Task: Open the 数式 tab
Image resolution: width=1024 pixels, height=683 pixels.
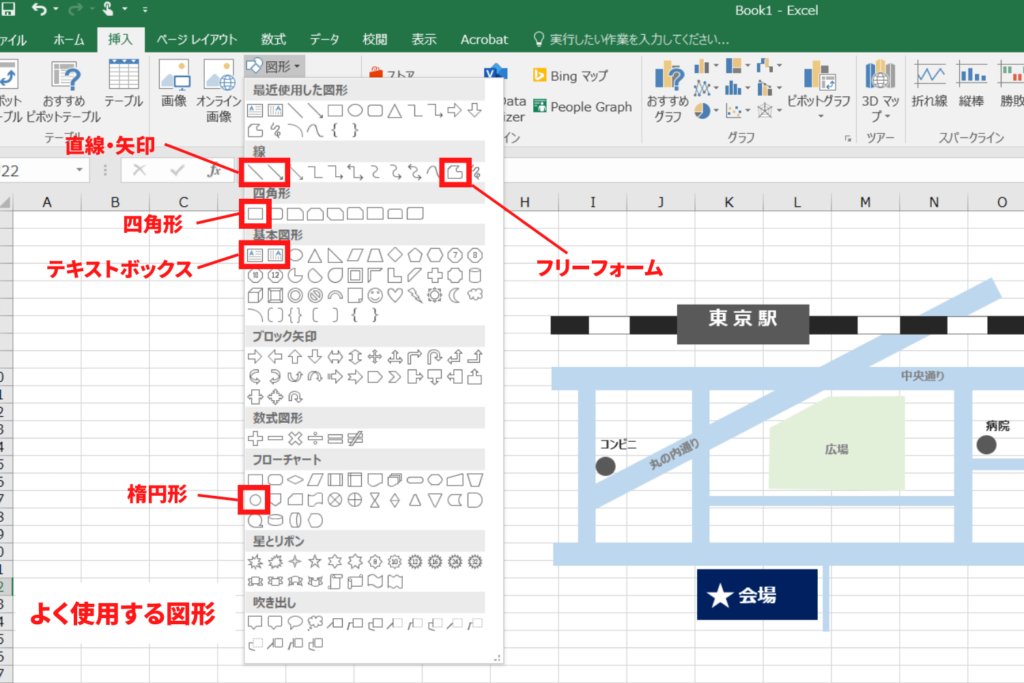Action: (x=274, y=40)
